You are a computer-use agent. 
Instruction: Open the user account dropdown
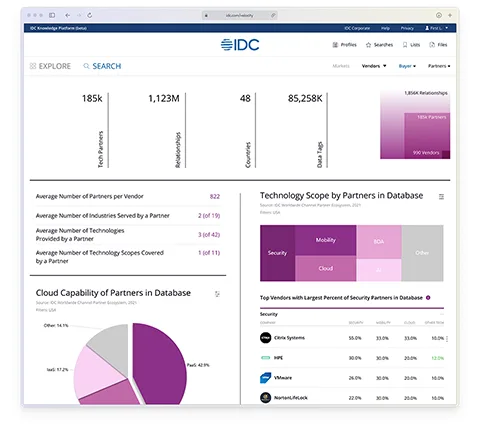(x=436, y=28)
